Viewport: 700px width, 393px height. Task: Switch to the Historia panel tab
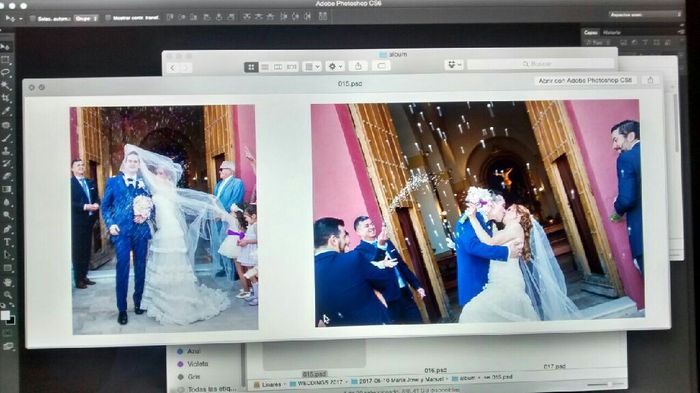coord(611,32)
